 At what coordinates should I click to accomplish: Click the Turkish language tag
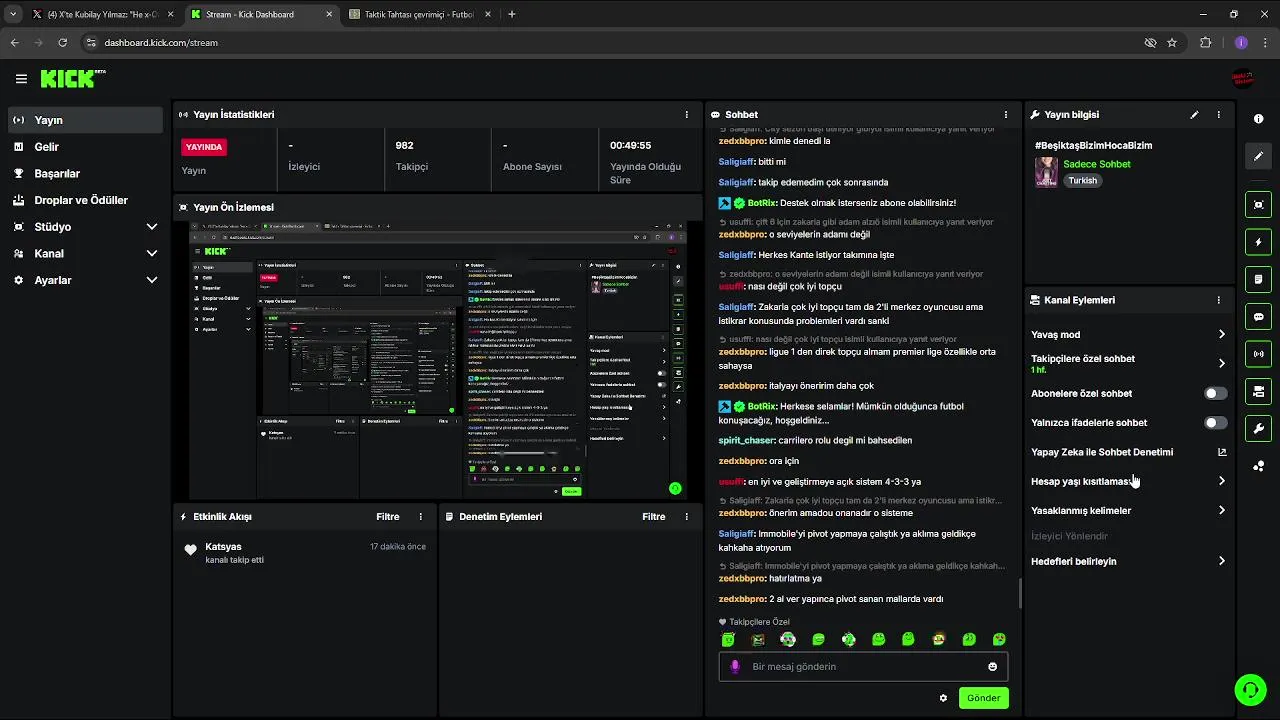1083,181
